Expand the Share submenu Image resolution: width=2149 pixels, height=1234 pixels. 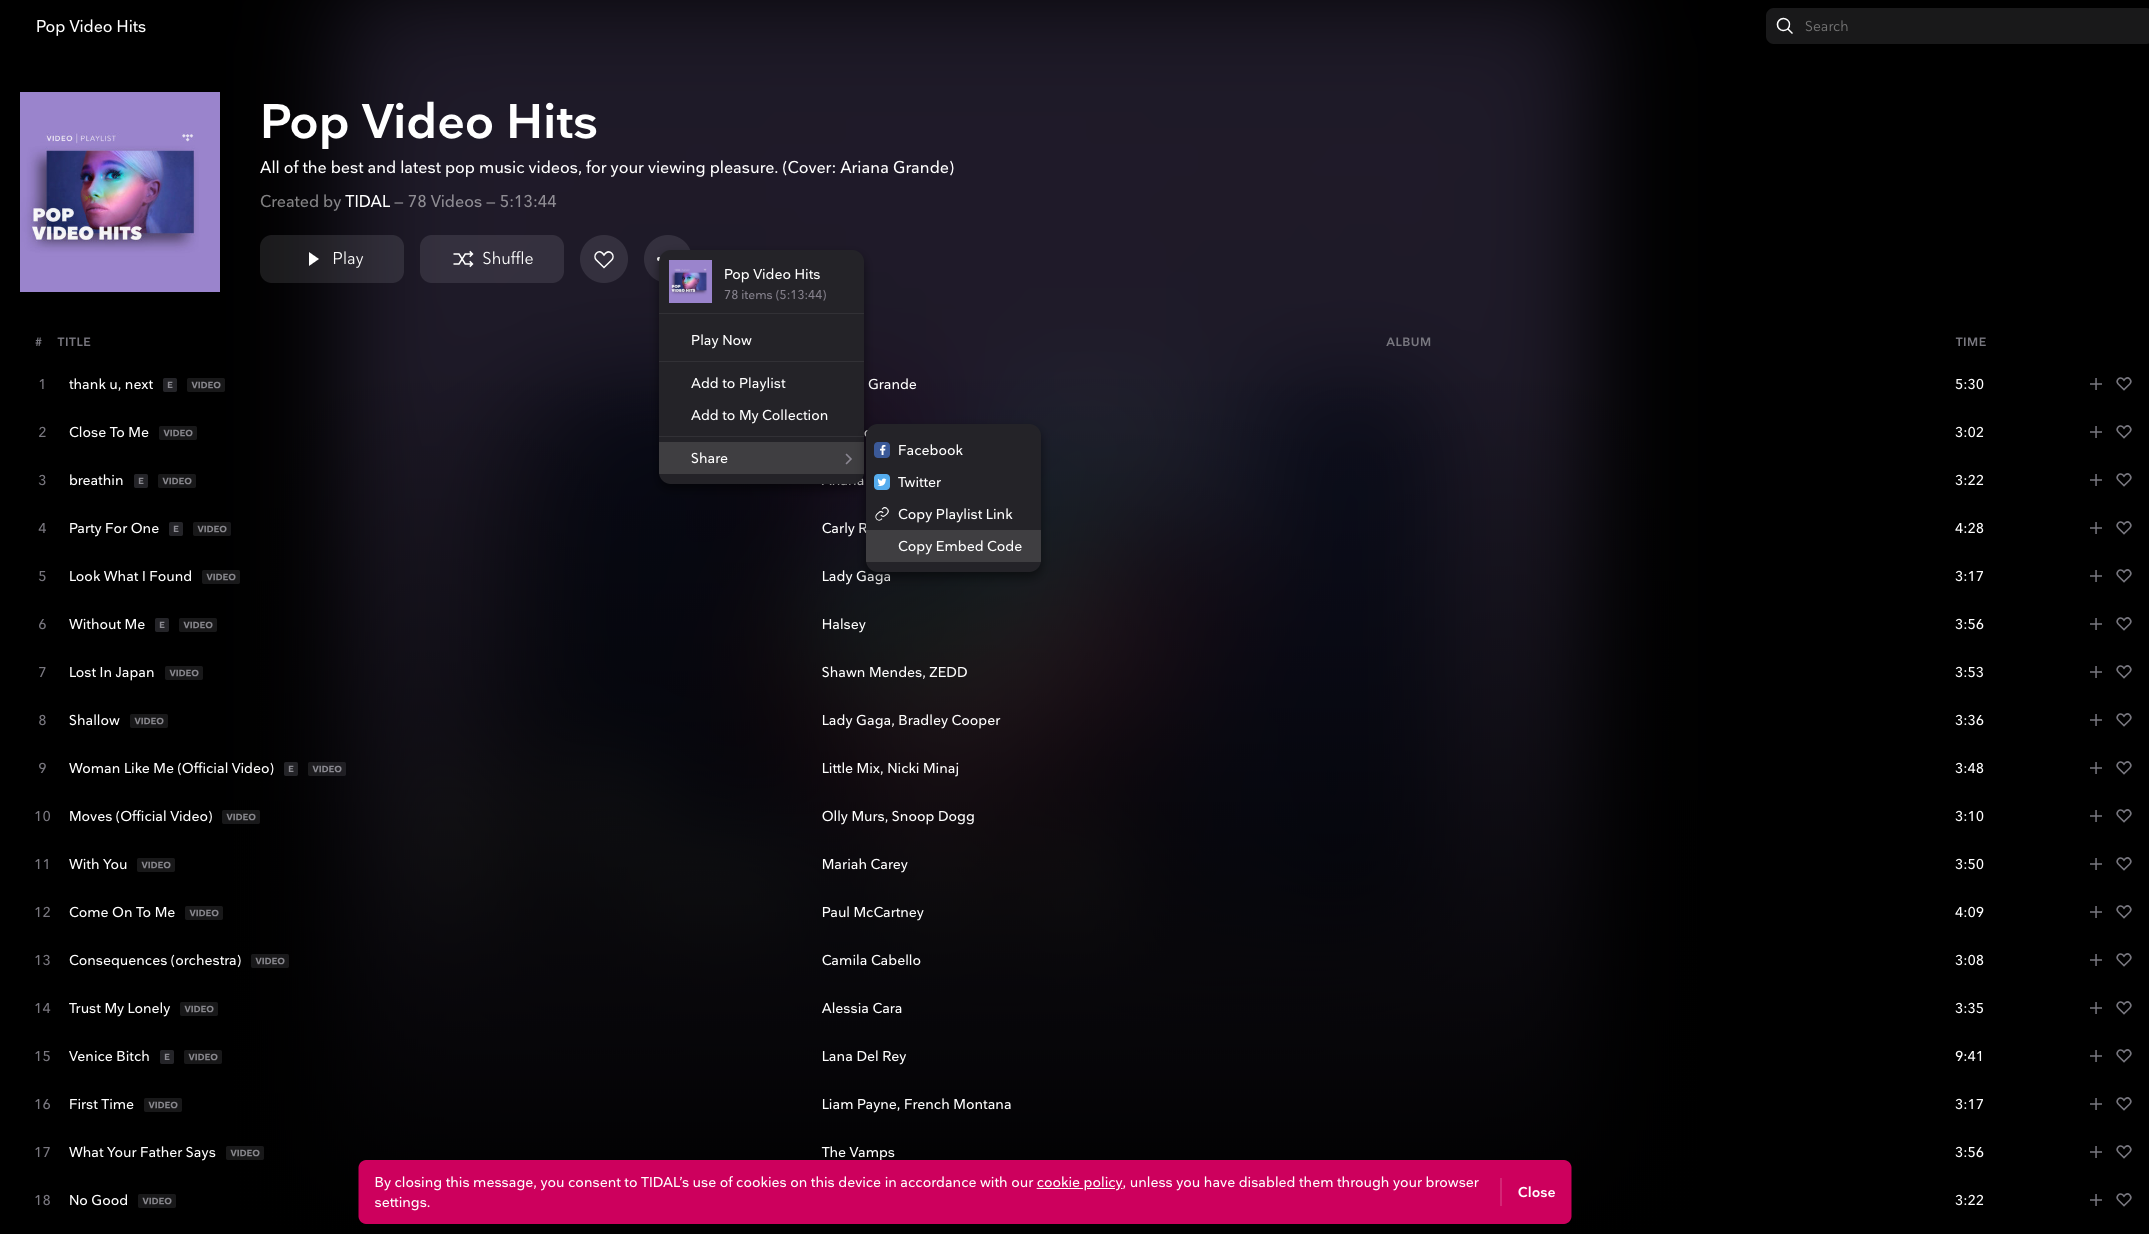[761, 458]
